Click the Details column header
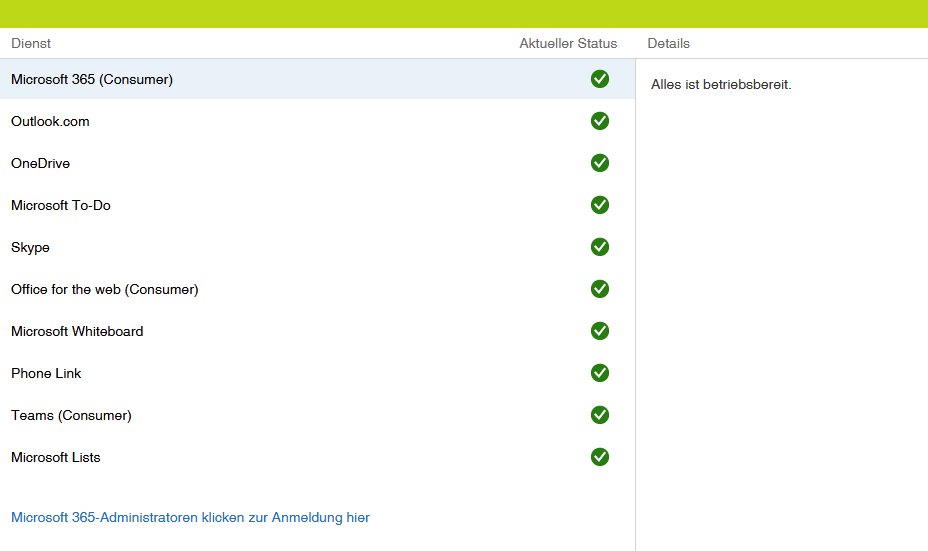 click(x=668, y=43)
